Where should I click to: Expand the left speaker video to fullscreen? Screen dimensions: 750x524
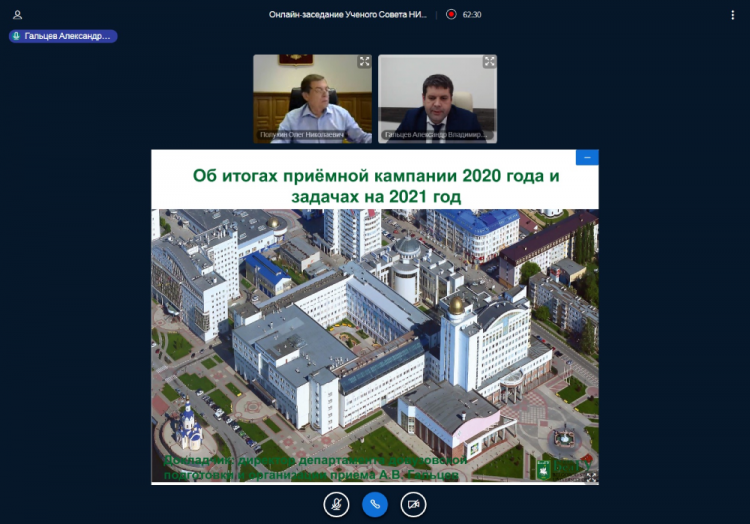[365, 62]
